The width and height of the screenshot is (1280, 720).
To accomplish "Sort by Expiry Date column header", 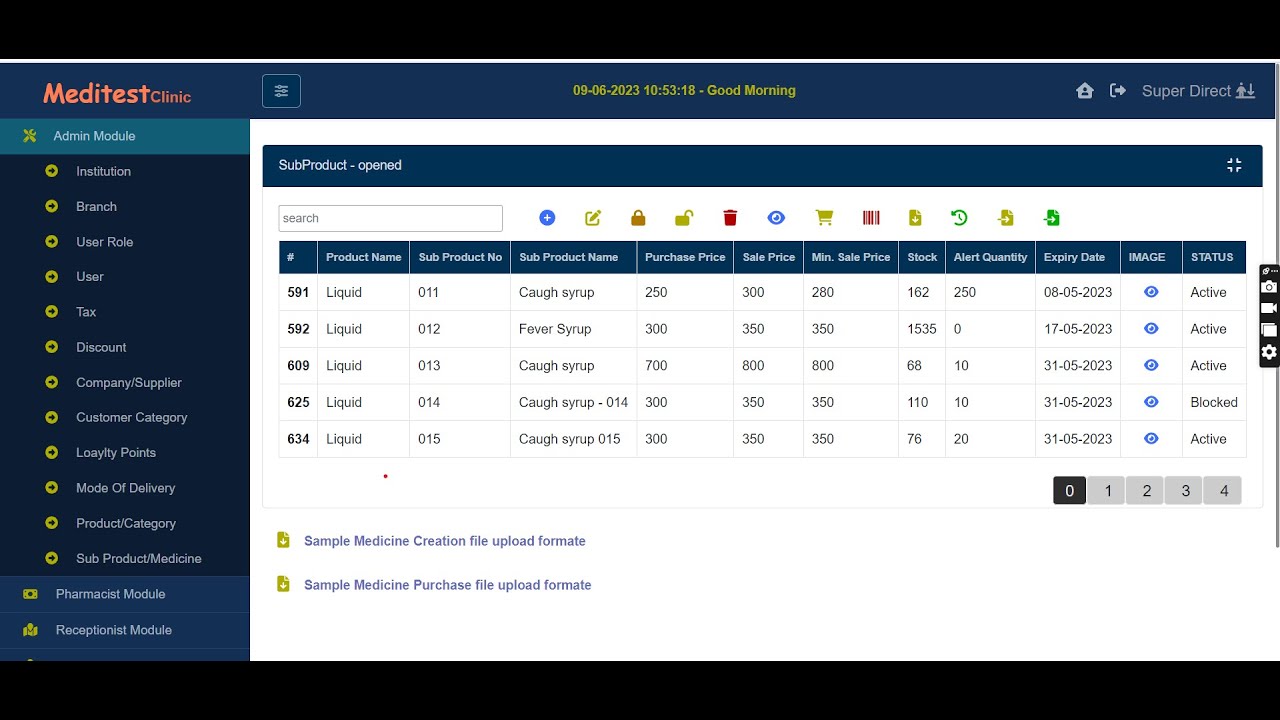I will click(x=1078, y=257).
